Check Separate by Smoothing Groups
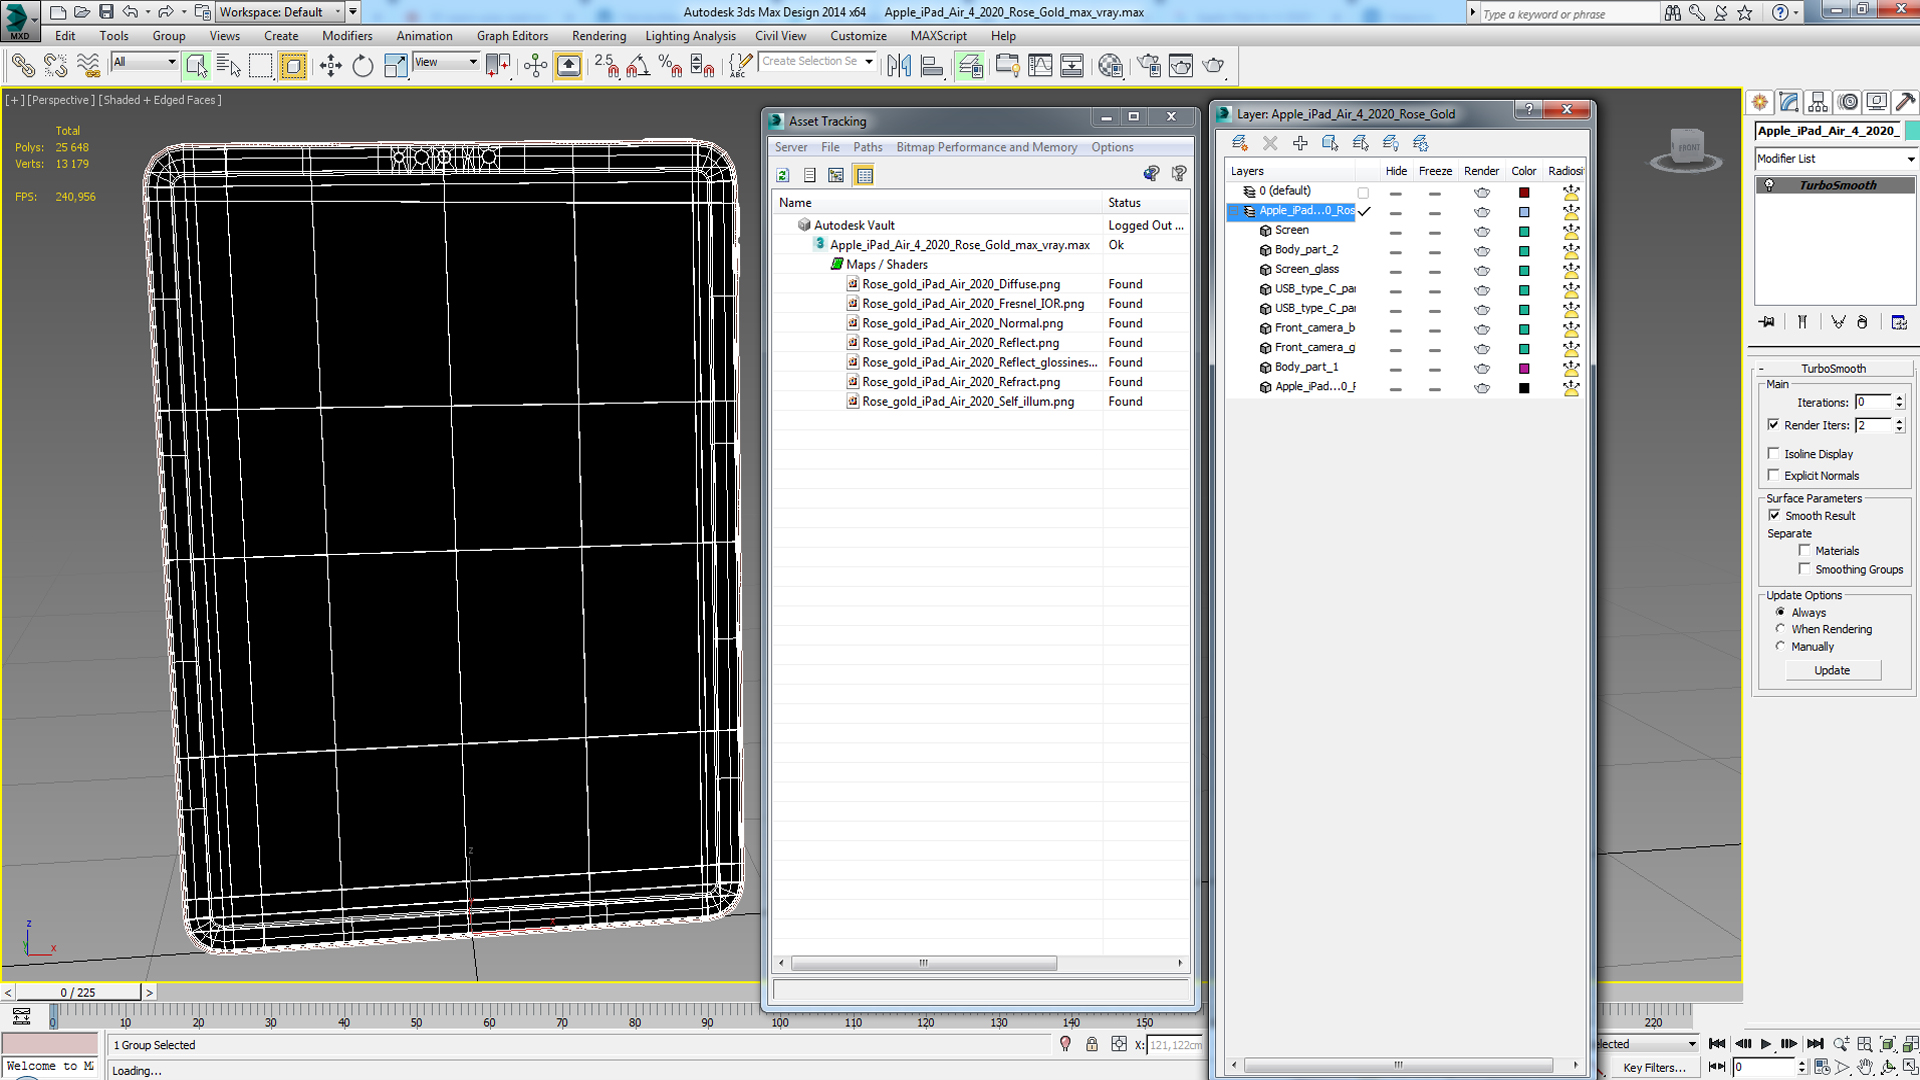The image size is (1920, 1080). 1804,569
